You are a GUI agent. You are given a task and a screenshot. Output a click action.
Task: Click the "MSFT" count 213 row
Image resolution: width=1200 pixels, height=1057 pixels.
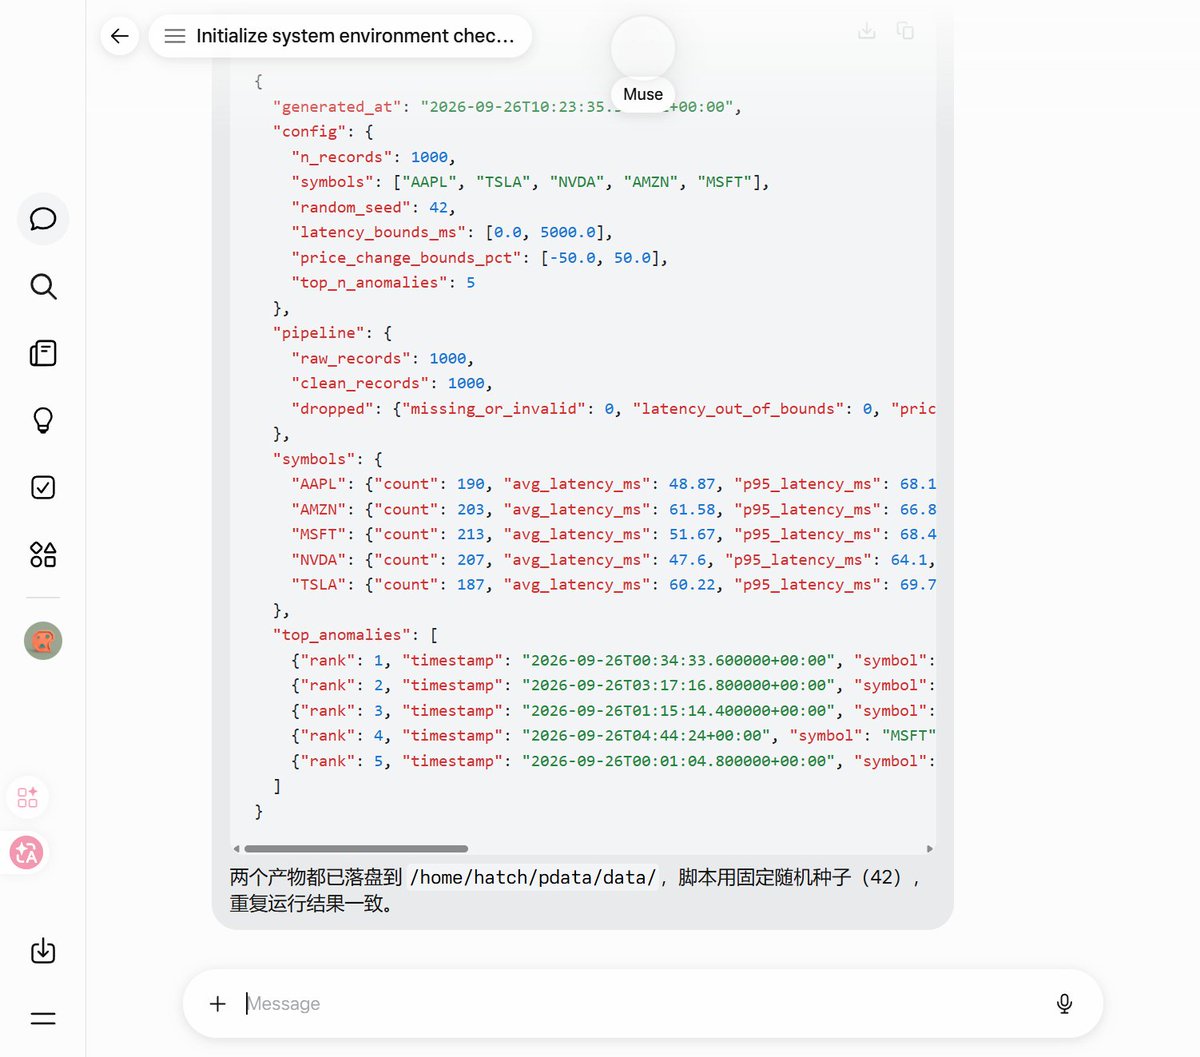tap(613, 534)
